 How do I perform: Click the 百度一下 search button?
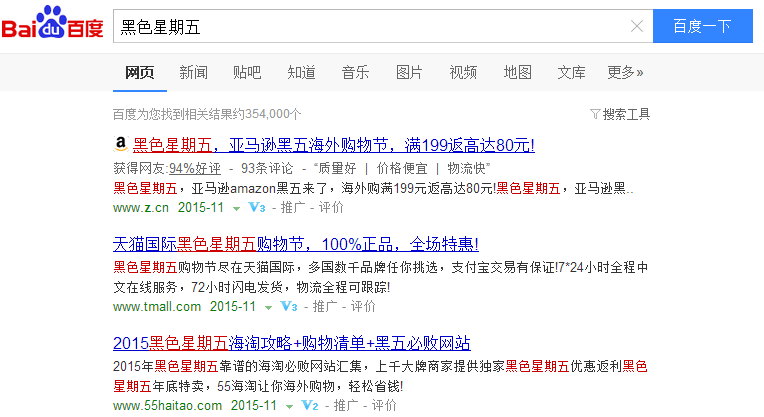click(703, 26)
